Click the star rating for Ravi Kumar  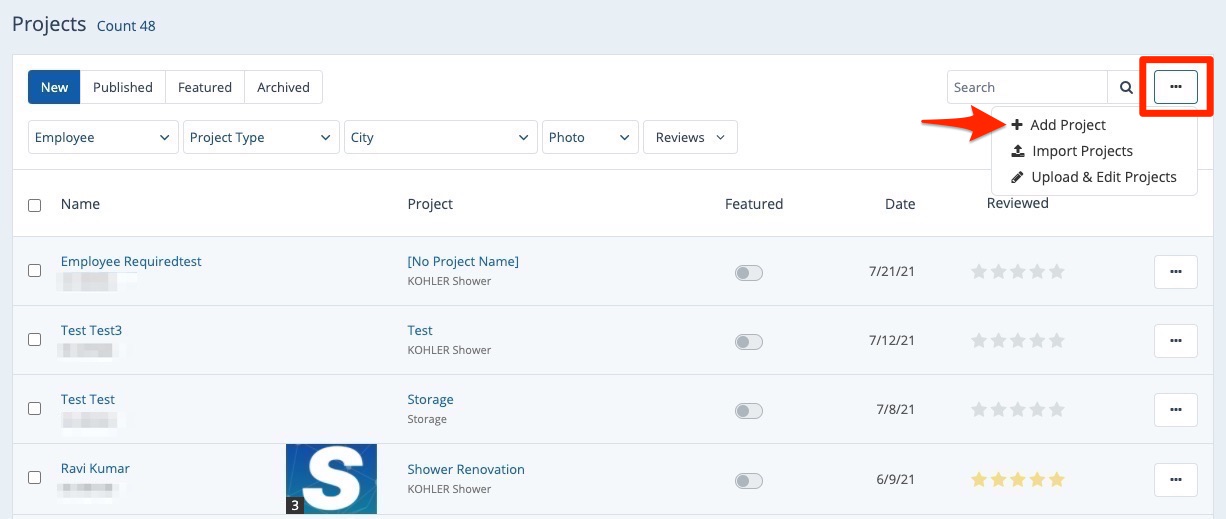tap(1017, 480)
